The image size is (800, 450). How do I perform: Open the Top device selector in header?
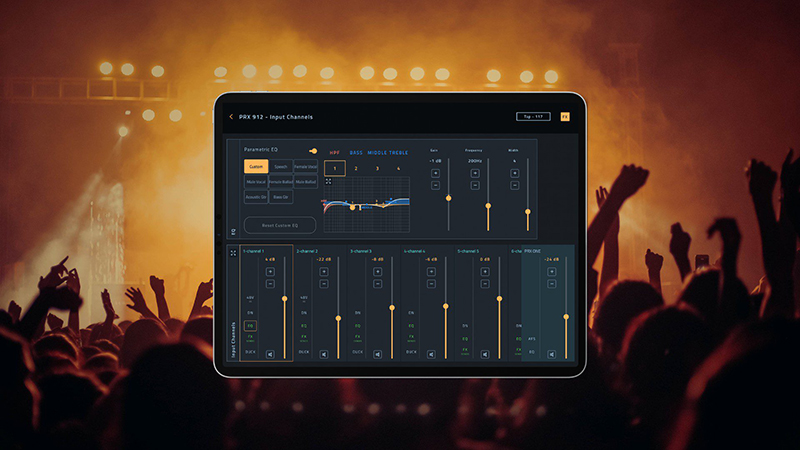click(x=533, y=117)
